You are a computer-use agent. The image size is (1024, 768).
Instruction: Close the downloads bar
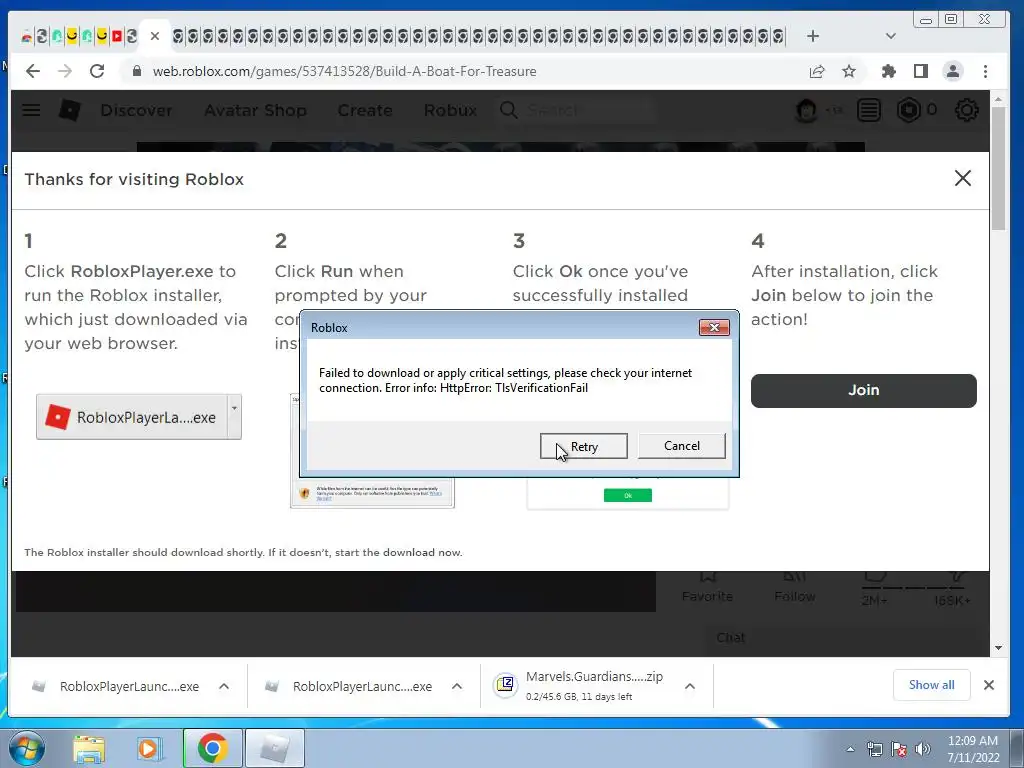pos(989,684)
